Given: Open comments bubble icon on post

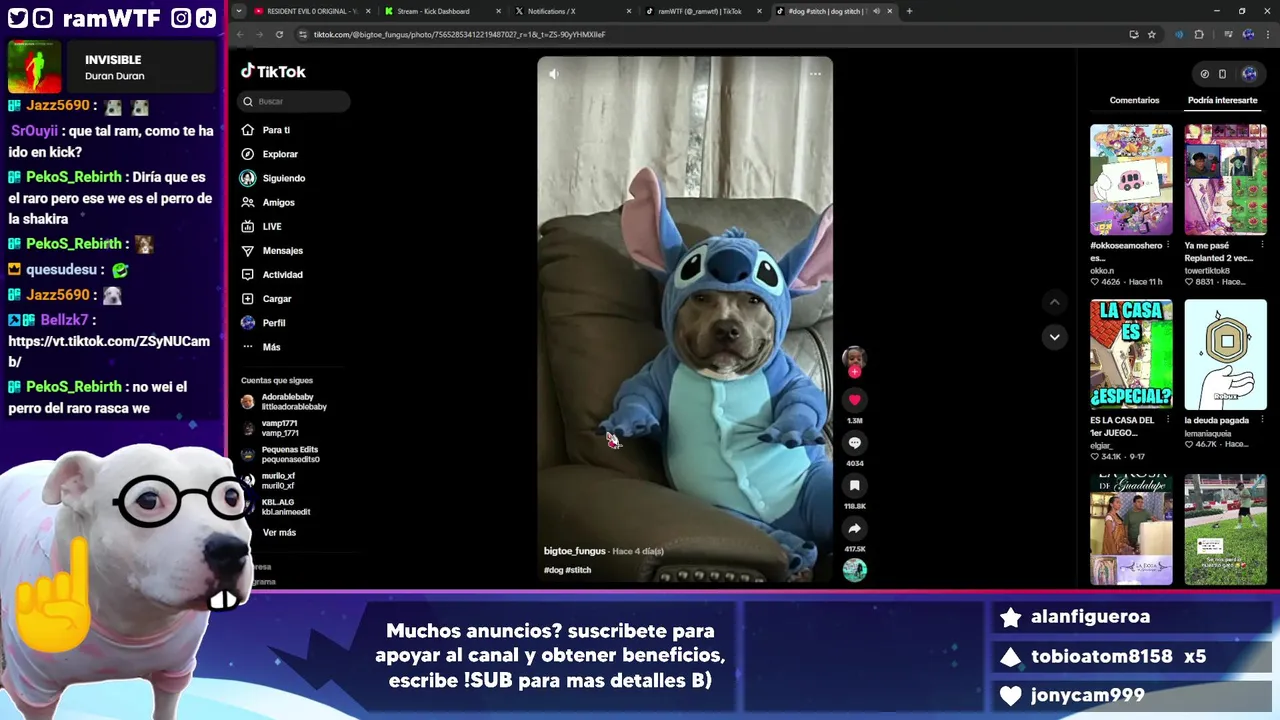Looking at the screenshot, I should [854, 443].
